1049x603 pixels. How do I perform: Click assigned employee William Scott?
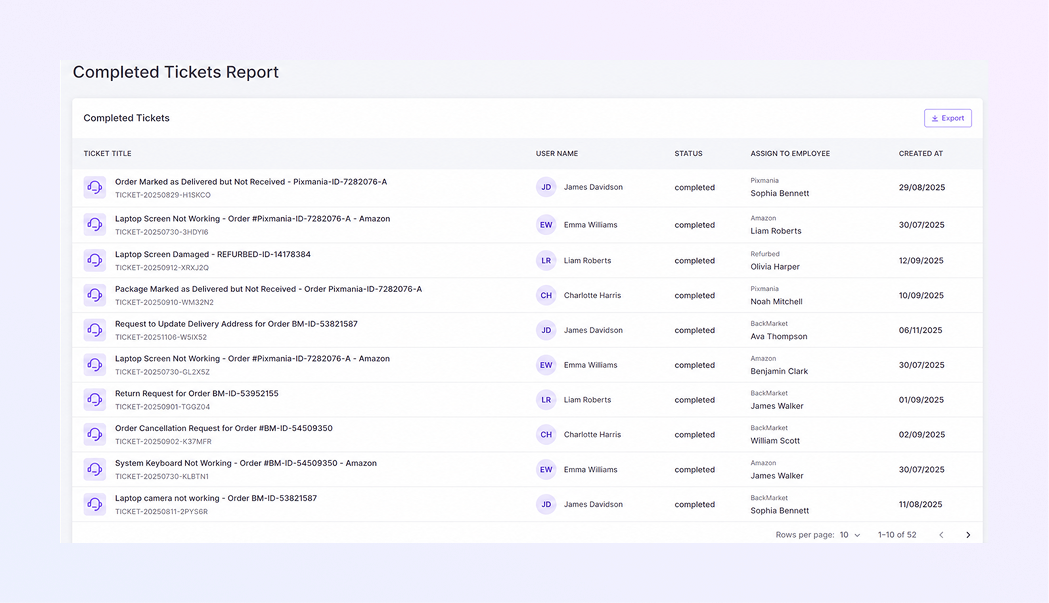pos(775,440)
